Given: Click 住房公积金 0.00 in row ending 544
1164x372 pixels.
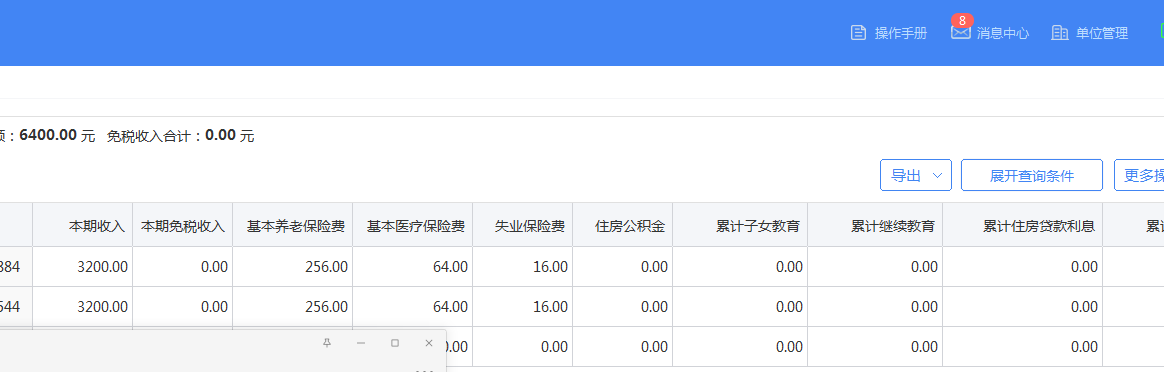Looking at the screenshot, I should pos(654,307).
